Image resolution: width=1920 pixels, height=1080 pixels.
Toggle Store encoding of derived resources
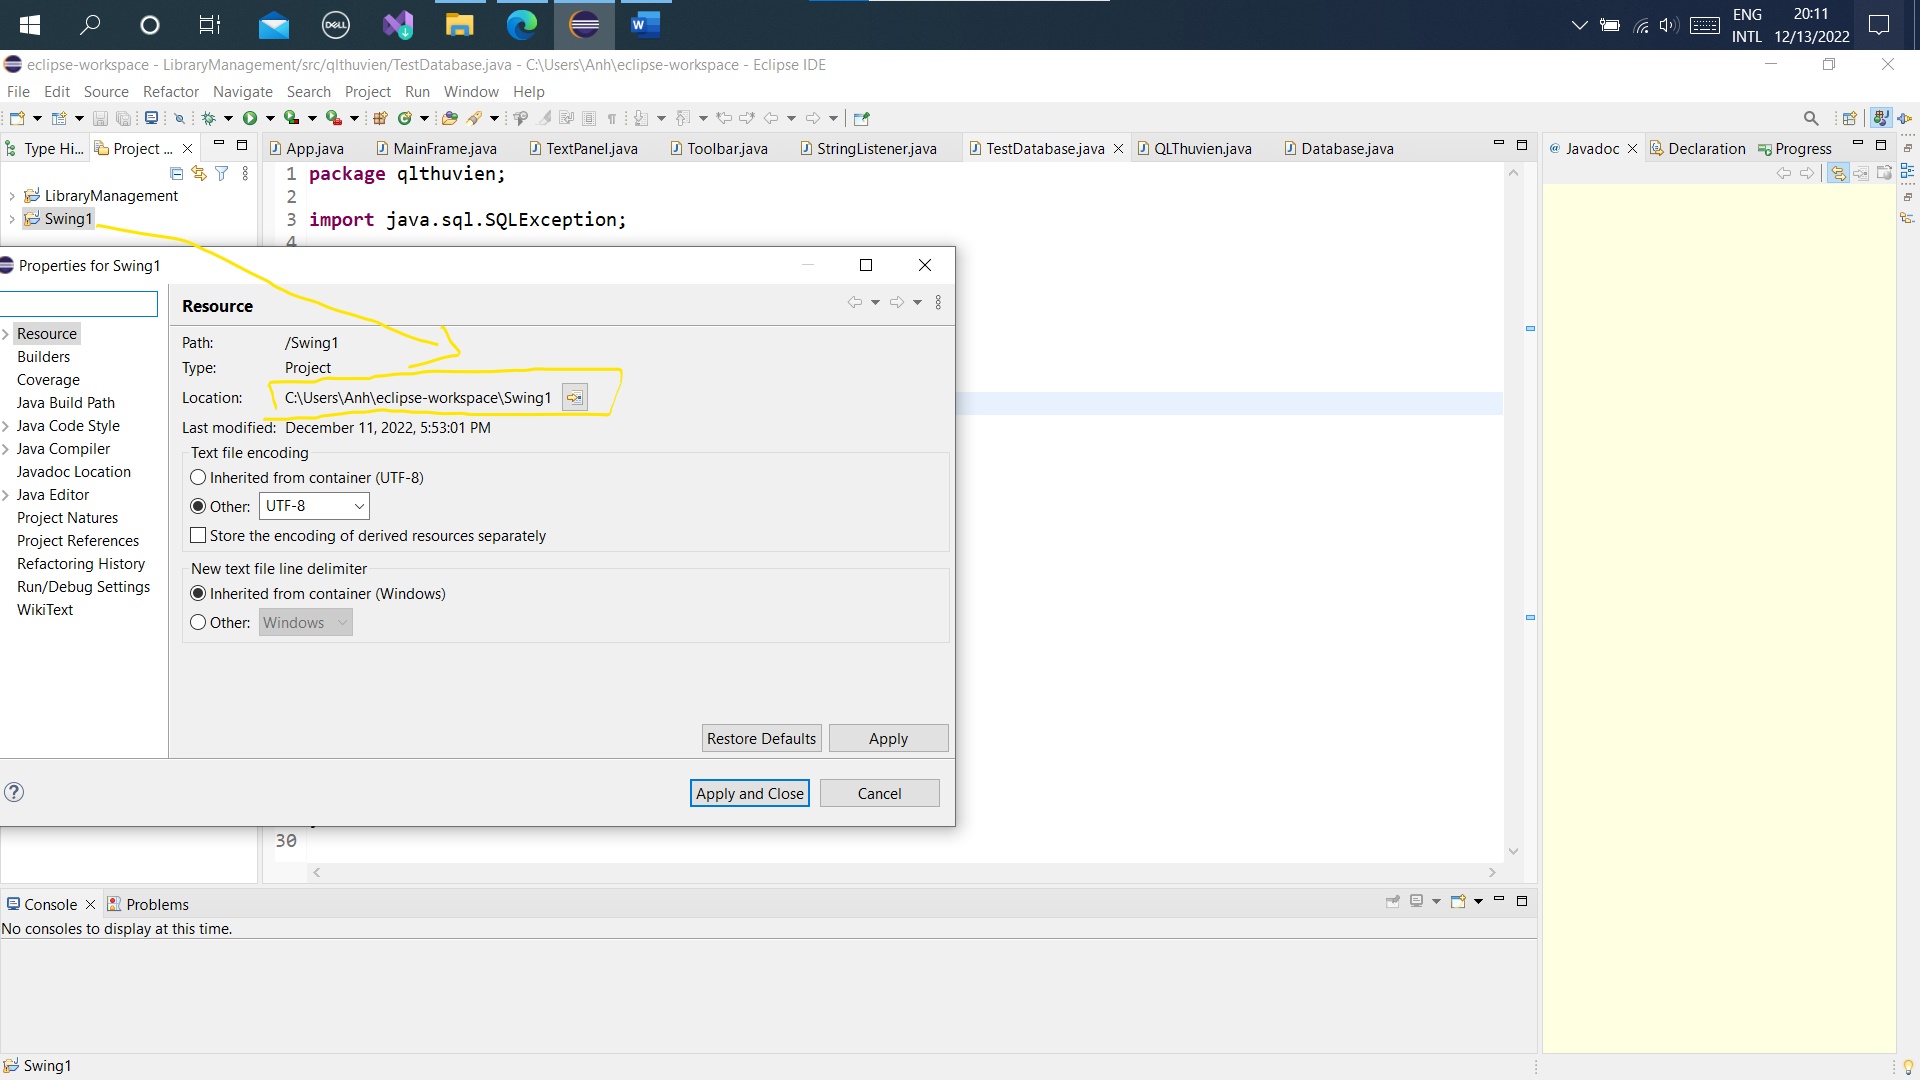(x=198, y=535)
